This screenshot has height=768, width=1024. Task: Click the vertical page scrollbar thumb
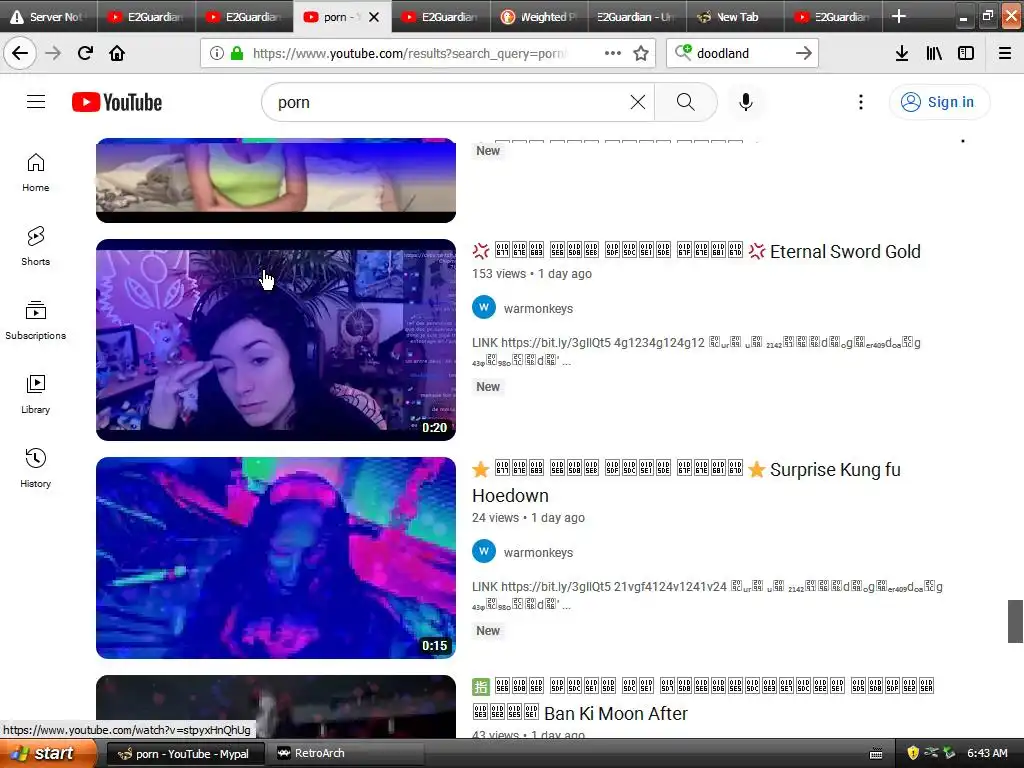point(1015,621)
